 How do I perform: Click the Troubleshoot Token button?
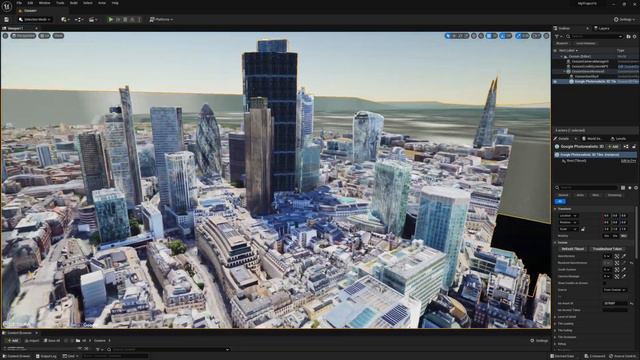click(607, 249)
